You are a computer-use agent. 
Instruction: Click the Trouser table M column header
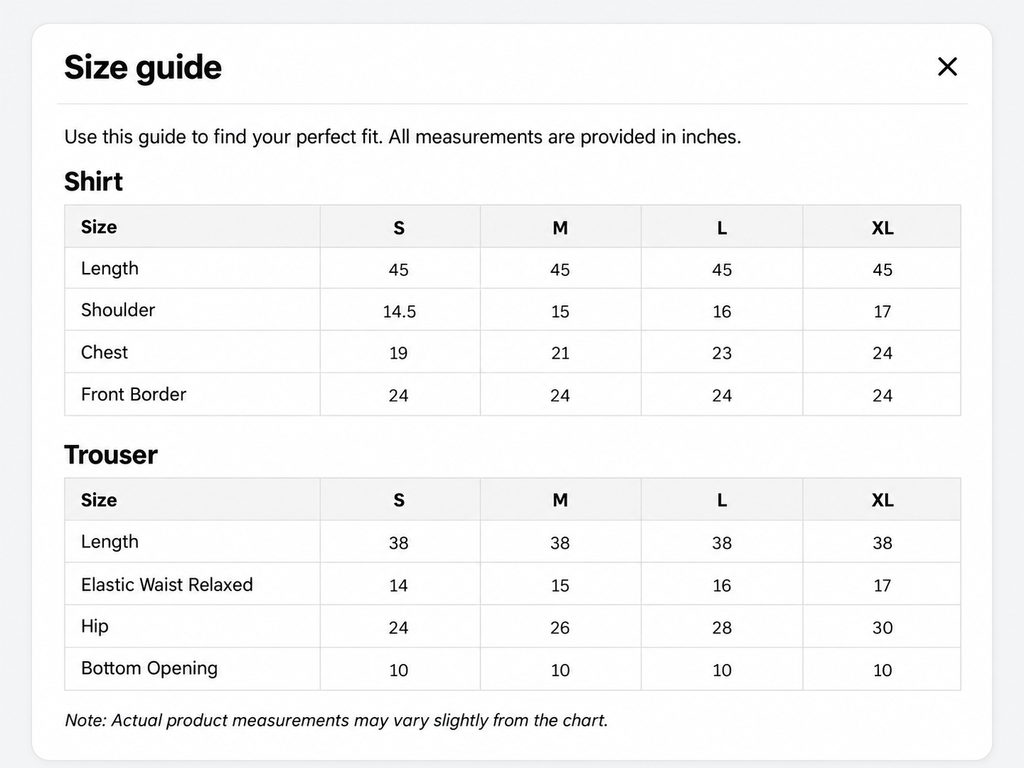pos(560,500)
